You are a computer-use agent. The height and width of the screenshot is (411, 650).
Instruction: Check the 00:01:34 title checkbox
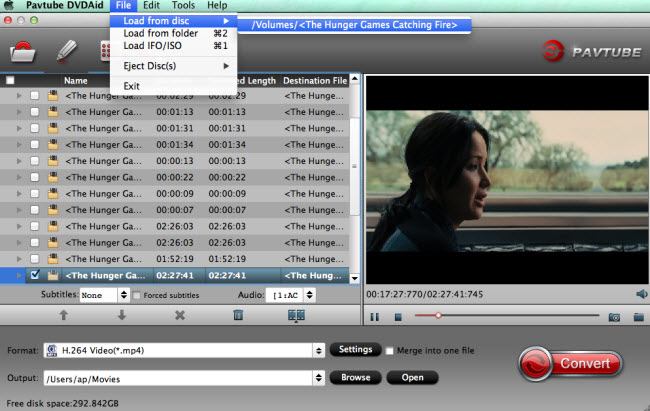coord(35,144)
